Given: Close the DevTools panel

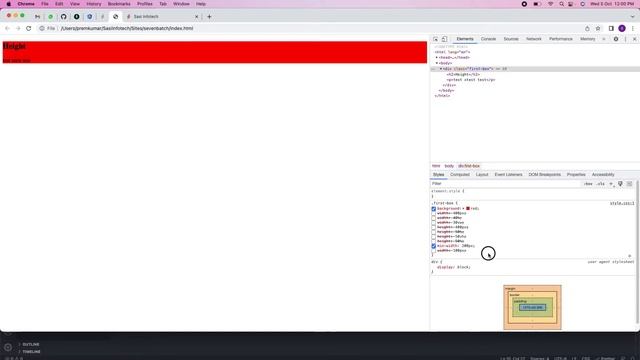Looking at the screenshot, I should pyautogui.click(x=634, y=39).
